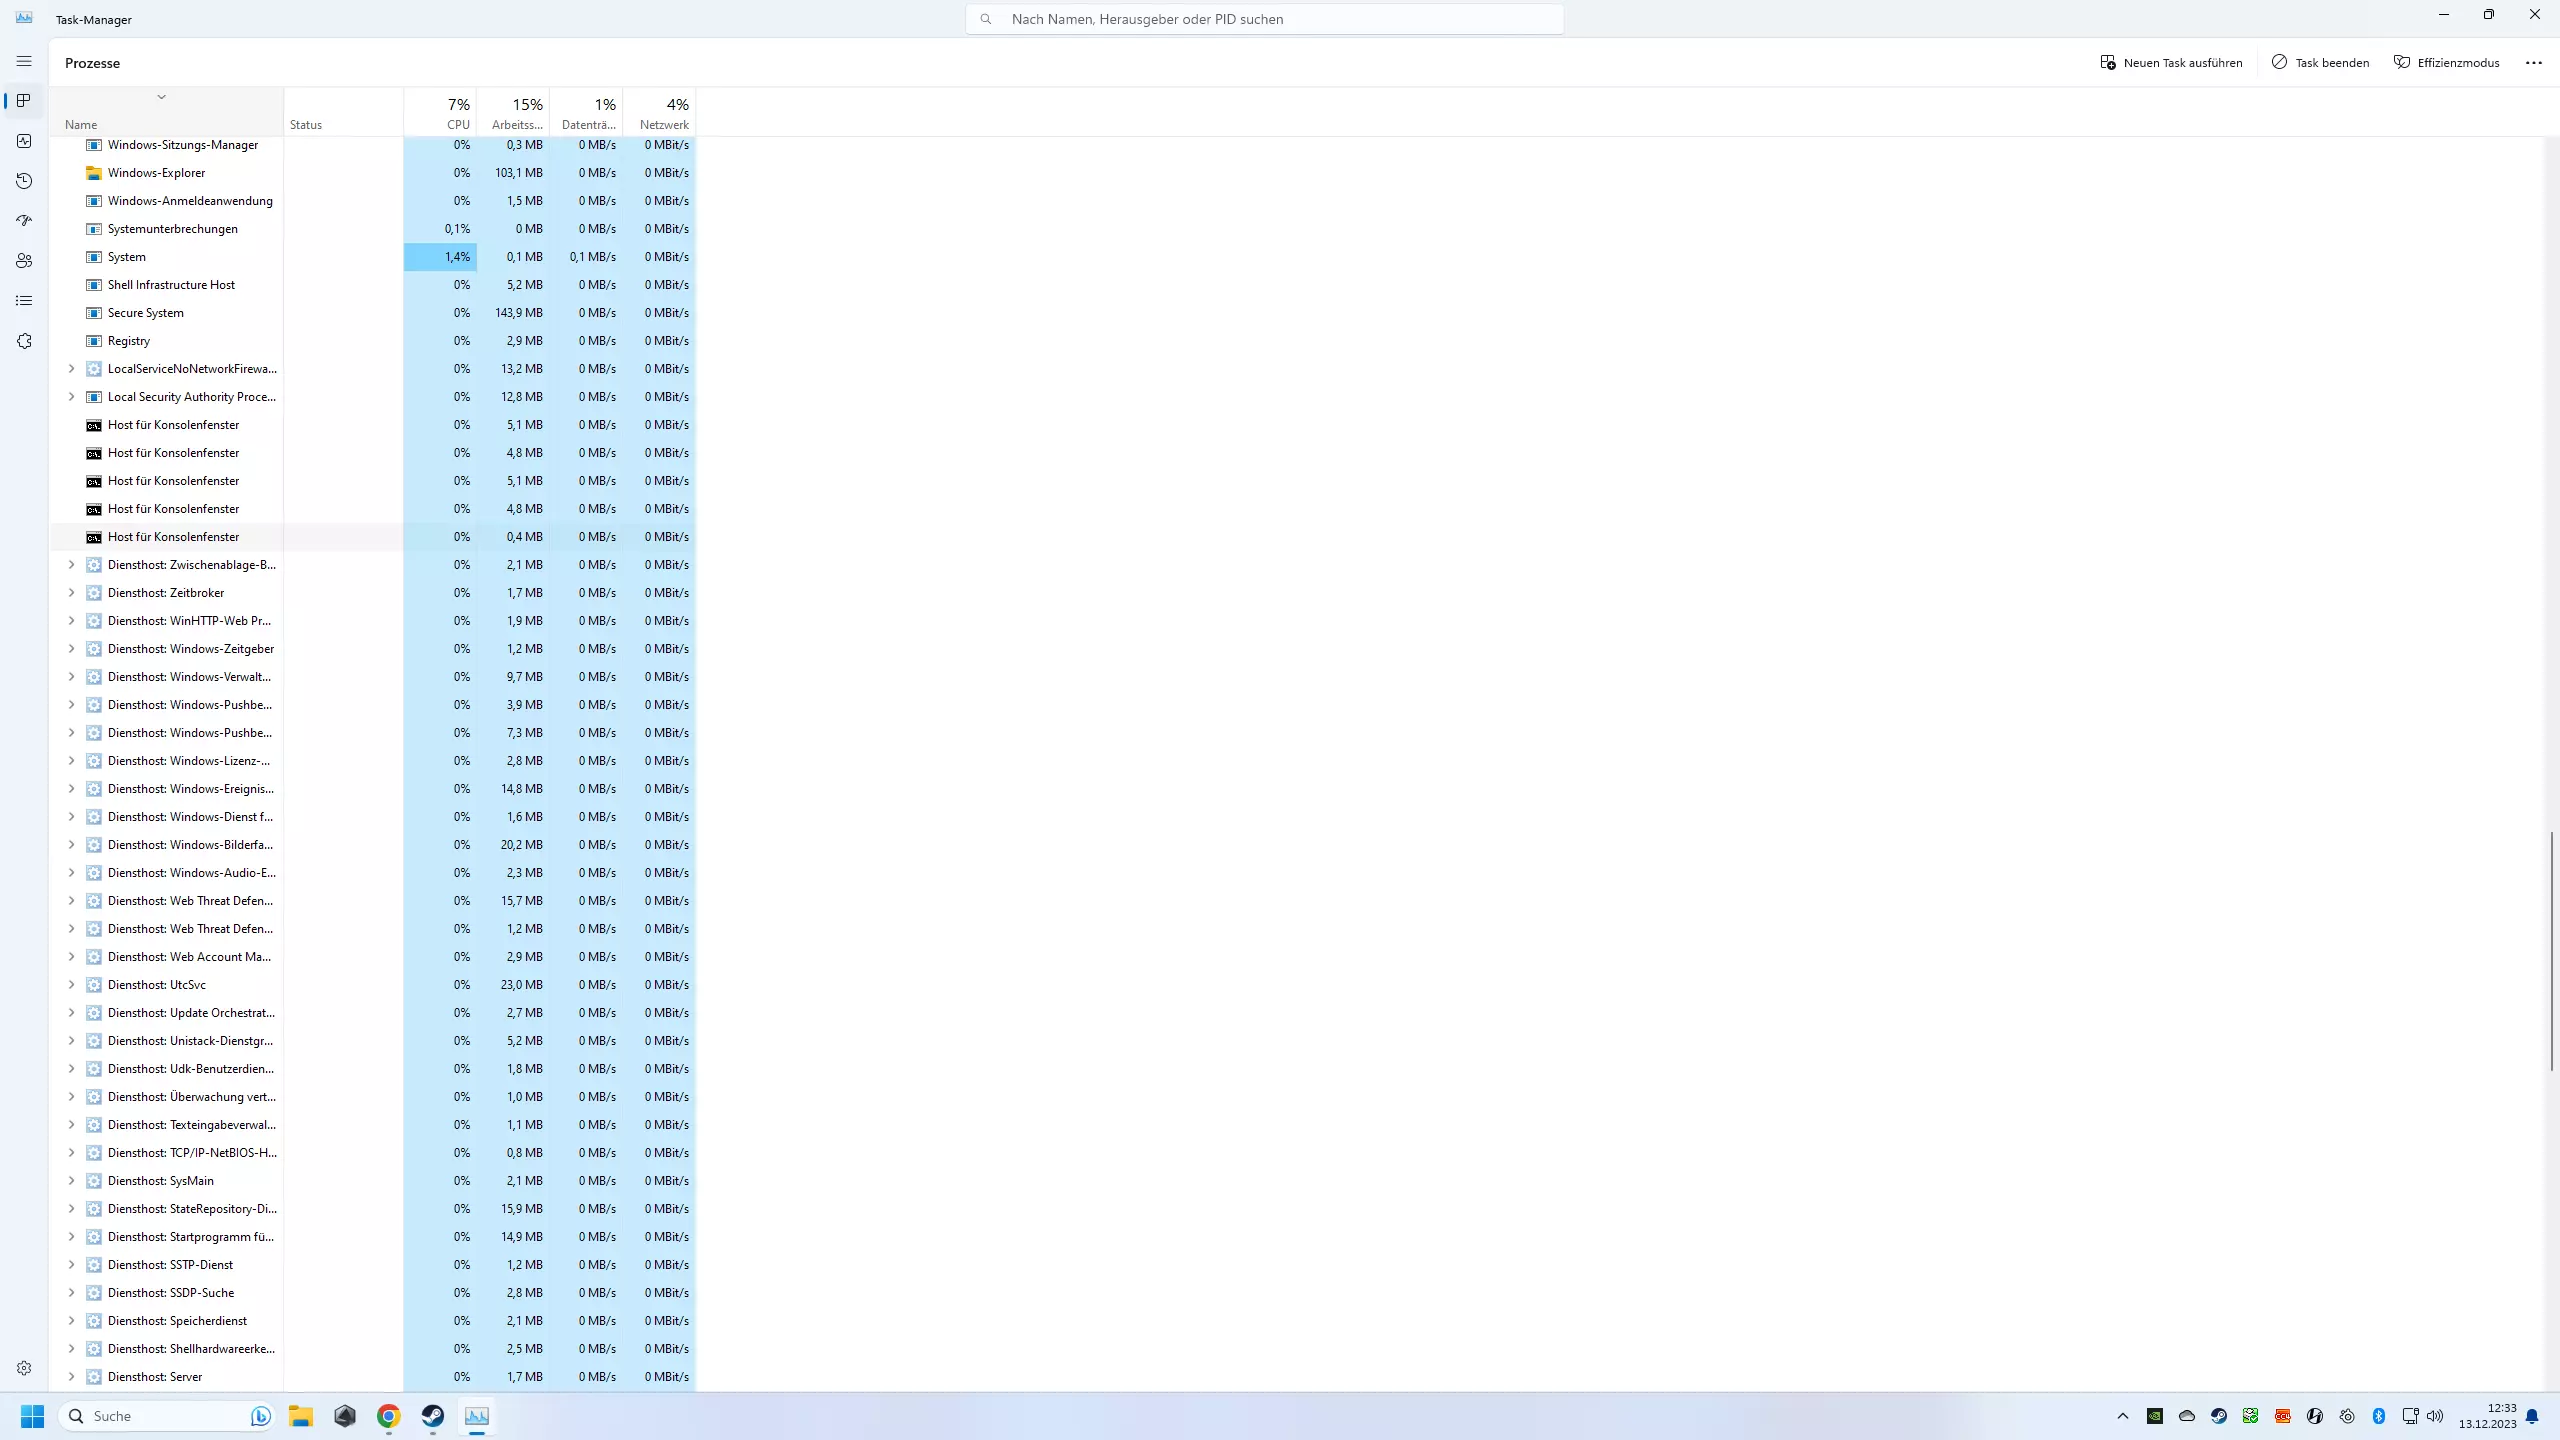
Task: Open Google Chrome from the taskbar
Action: tap(389, 1416)
